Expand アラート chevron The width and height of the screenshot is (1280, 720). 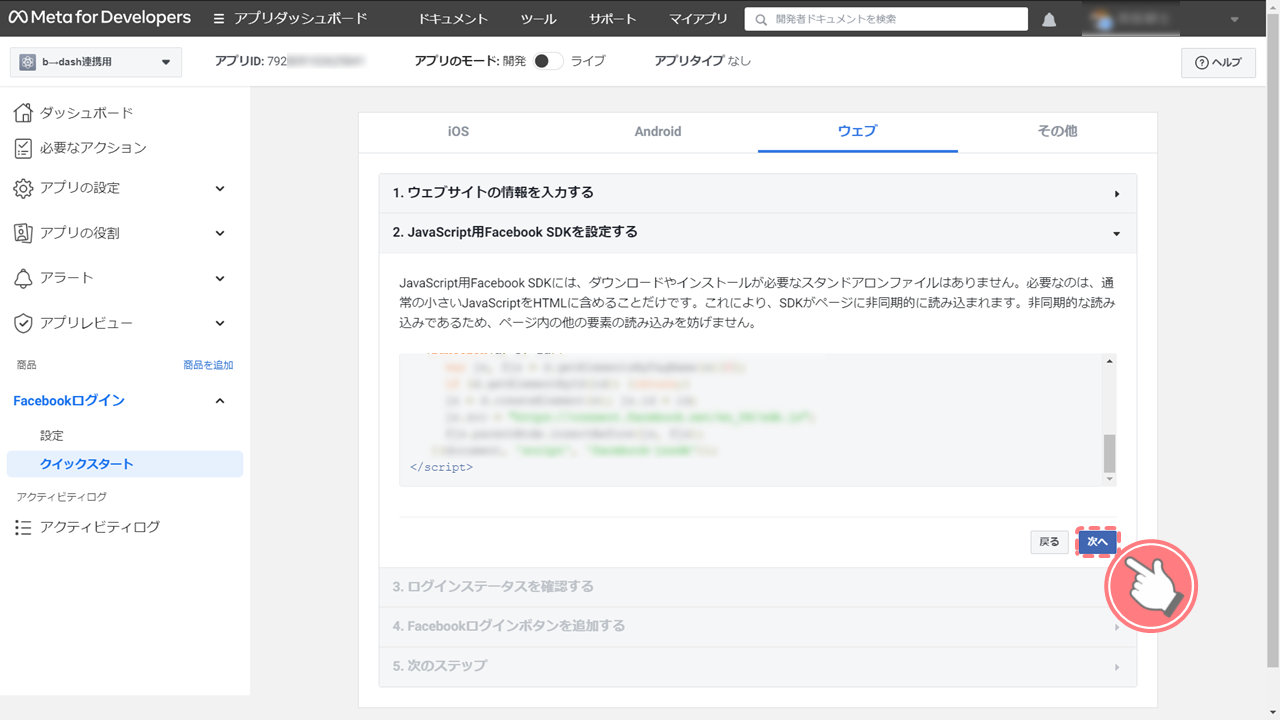point(220,278)
